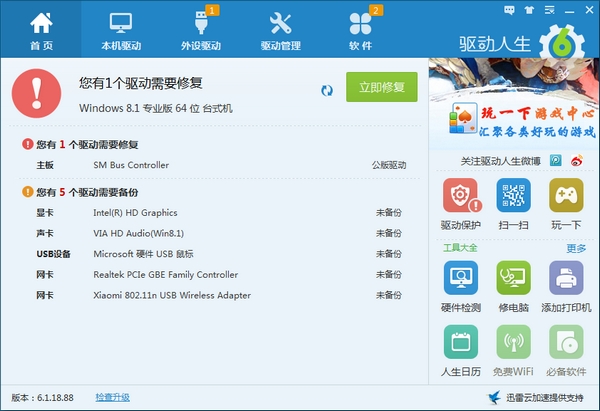
Task: Switch to the 本机驱动 tab
Action: (x=122, y=30)
